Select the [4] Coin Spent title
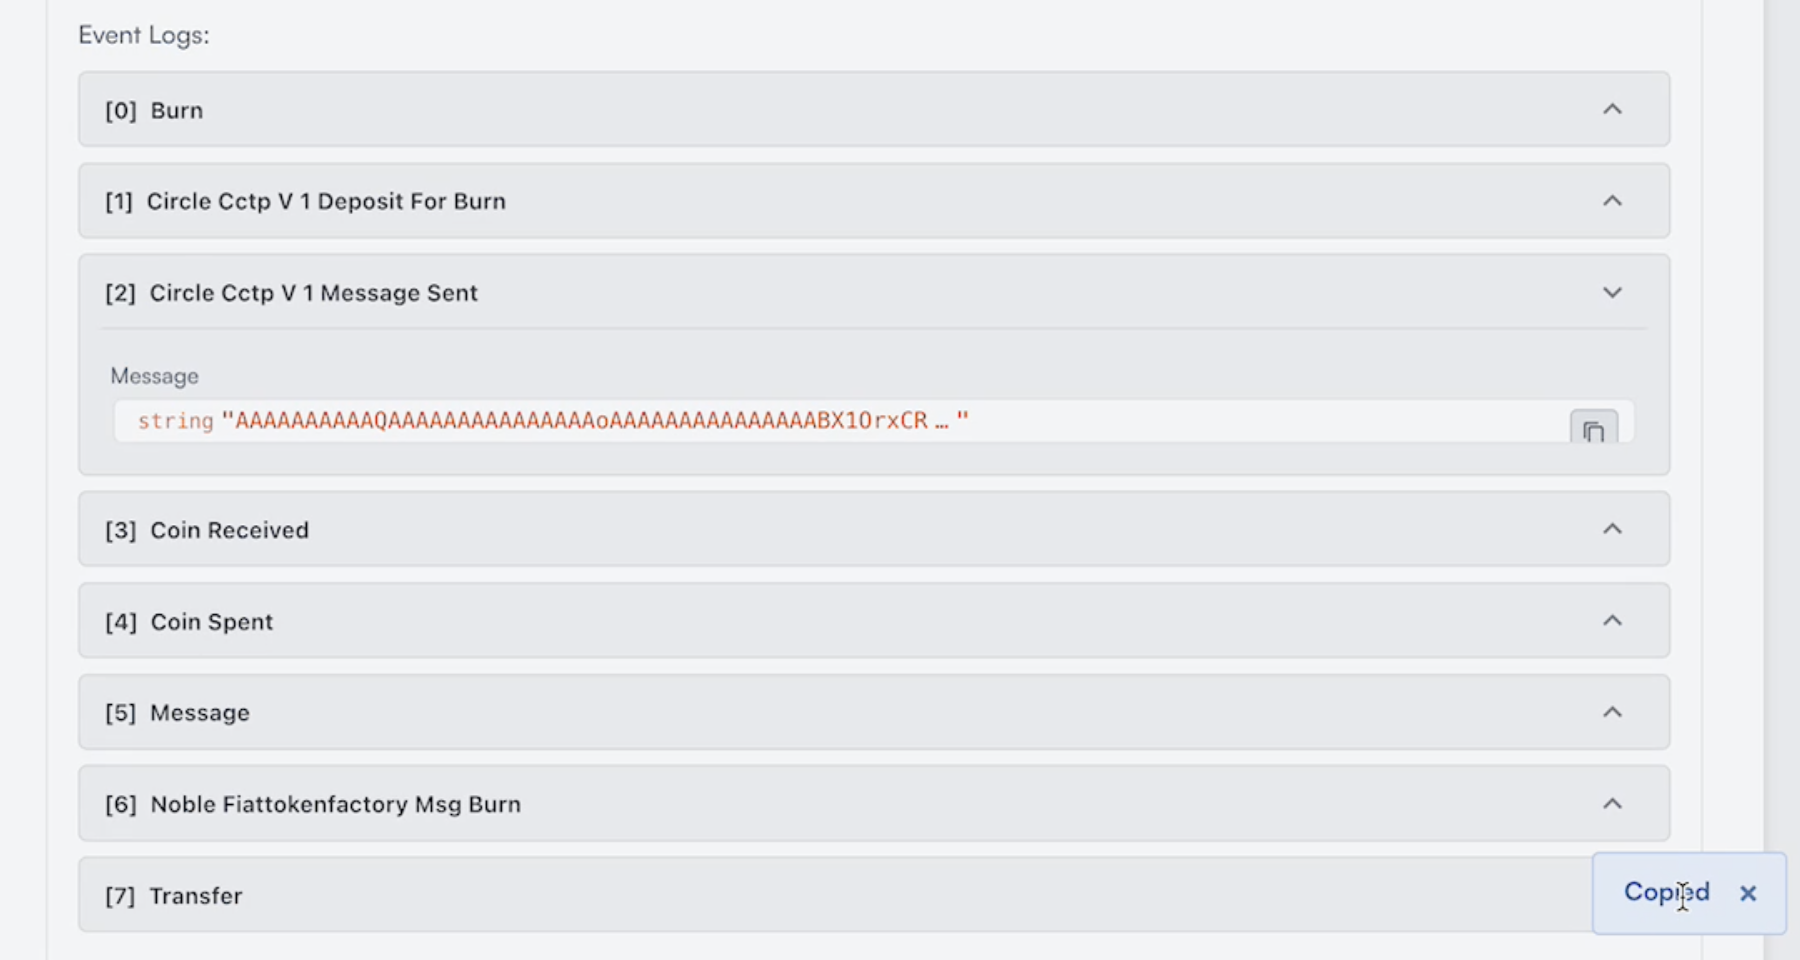The width and height of the screenshot is (1800, 960). tap(211, 622)
